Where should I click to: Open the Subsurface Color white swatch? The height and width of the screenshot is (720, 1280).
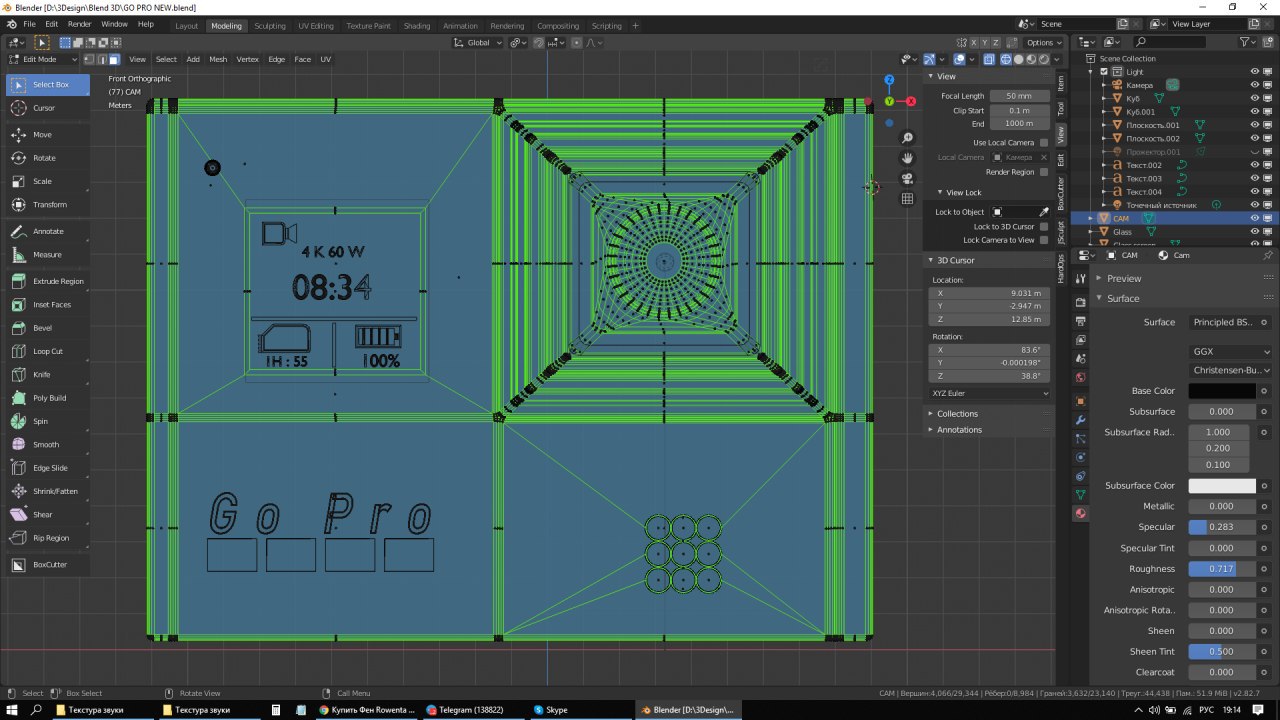pyautogui.click(x=1222, y=485)
